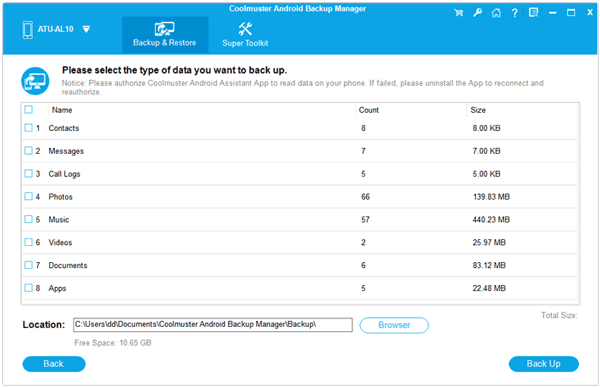The image size is (600, 387).
Task: Click the key register icon
Action: (477, 13)
